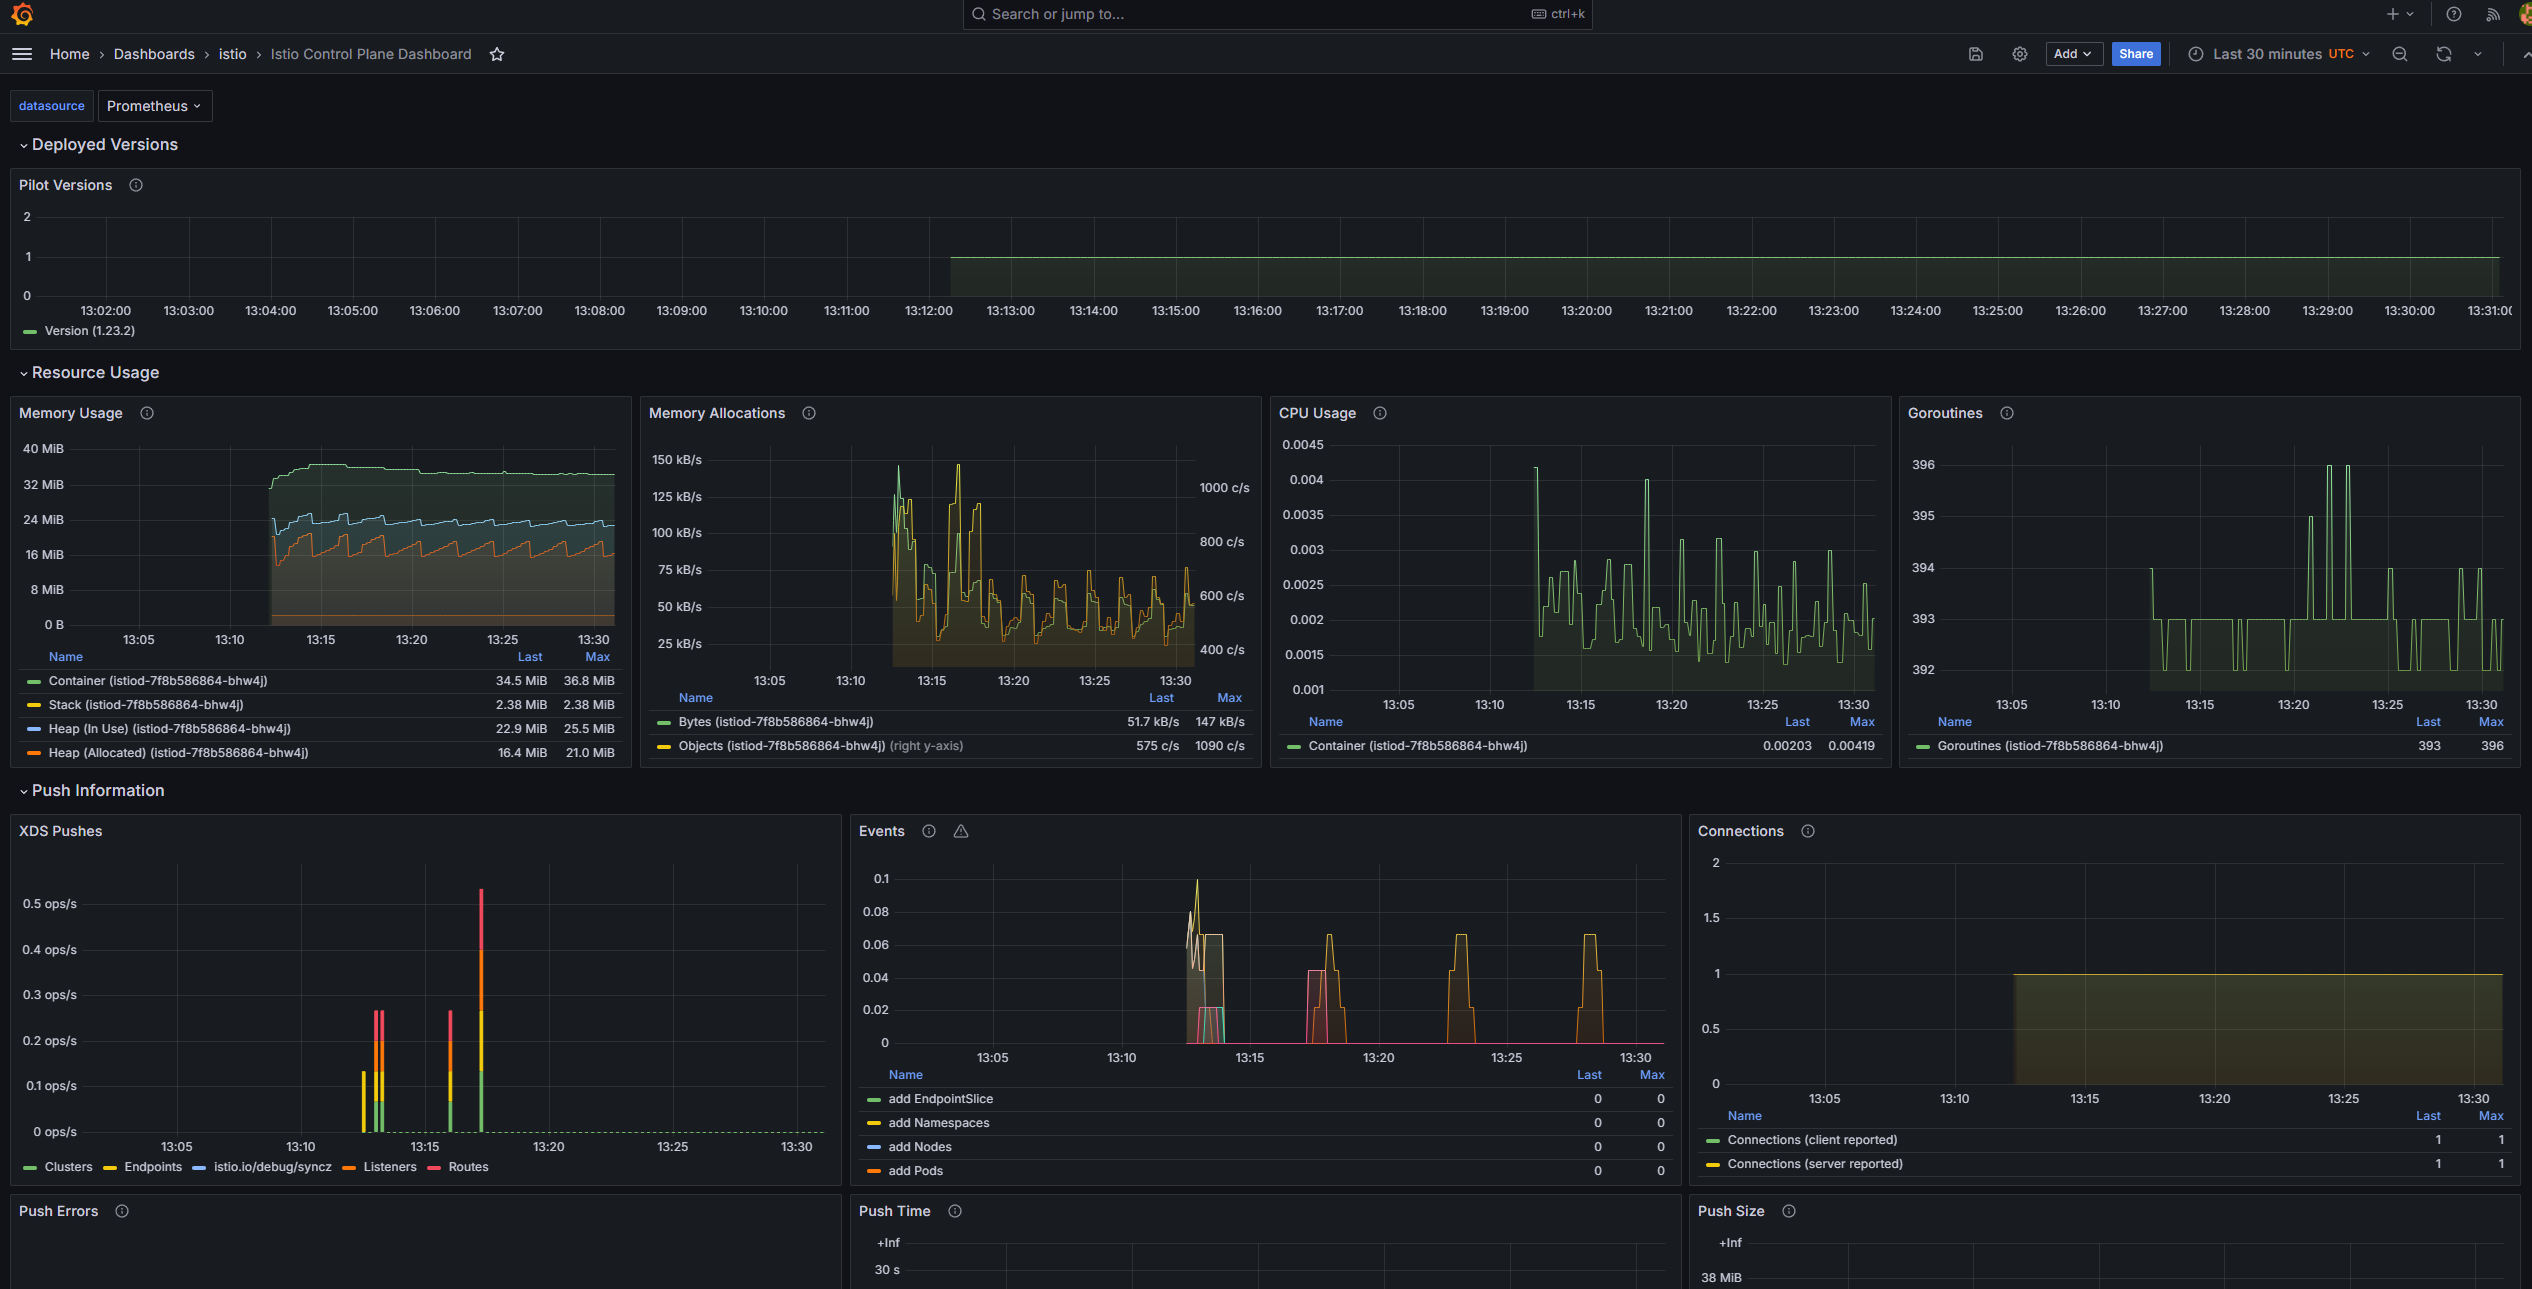Click the Events panel warning triangle icon
Screen dimensions: 2532x1289
[x=961, y=831]
